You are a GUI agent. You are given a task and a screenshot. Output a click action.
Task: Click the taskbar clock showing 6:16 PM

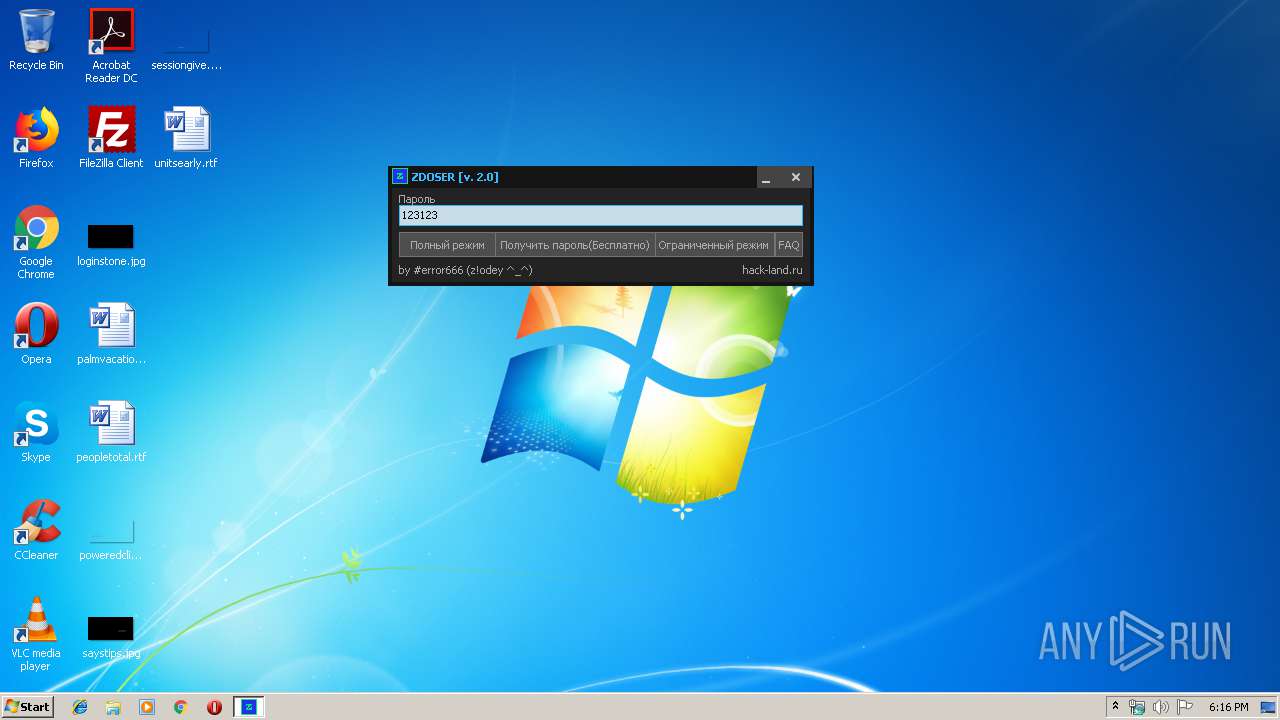click(1228, 707)
